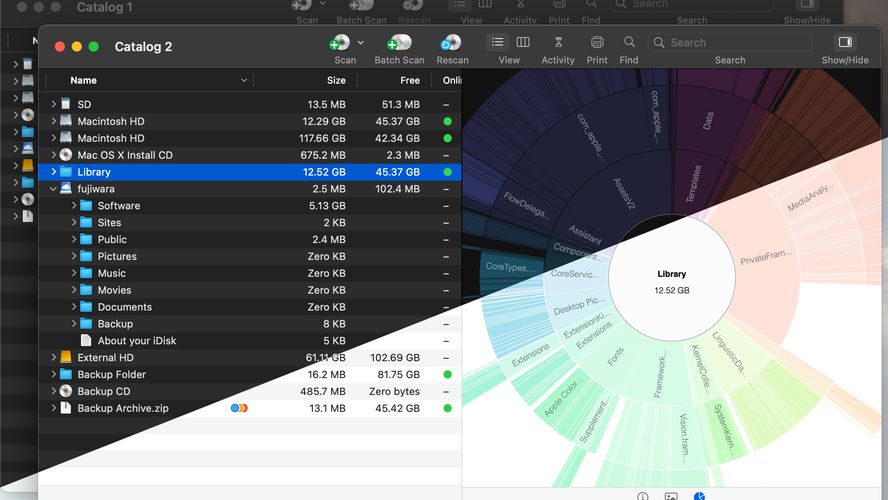Click 102.69 GB free value of External HD

(x=395, y=357)
